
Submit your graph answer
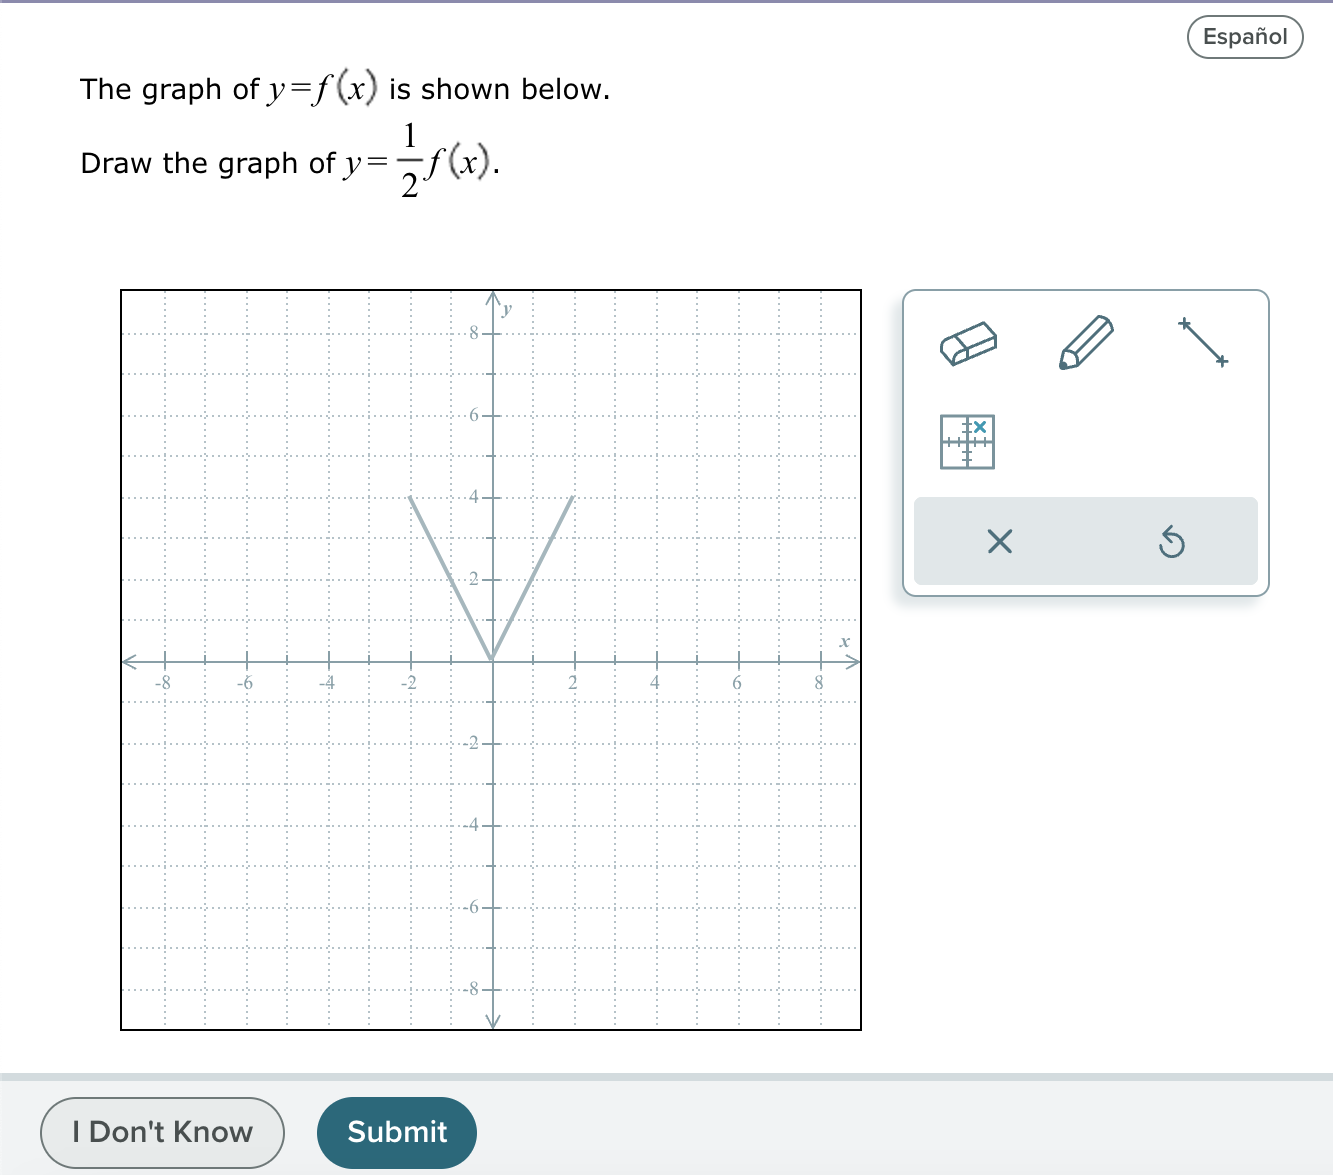(x=397, y=1132)
